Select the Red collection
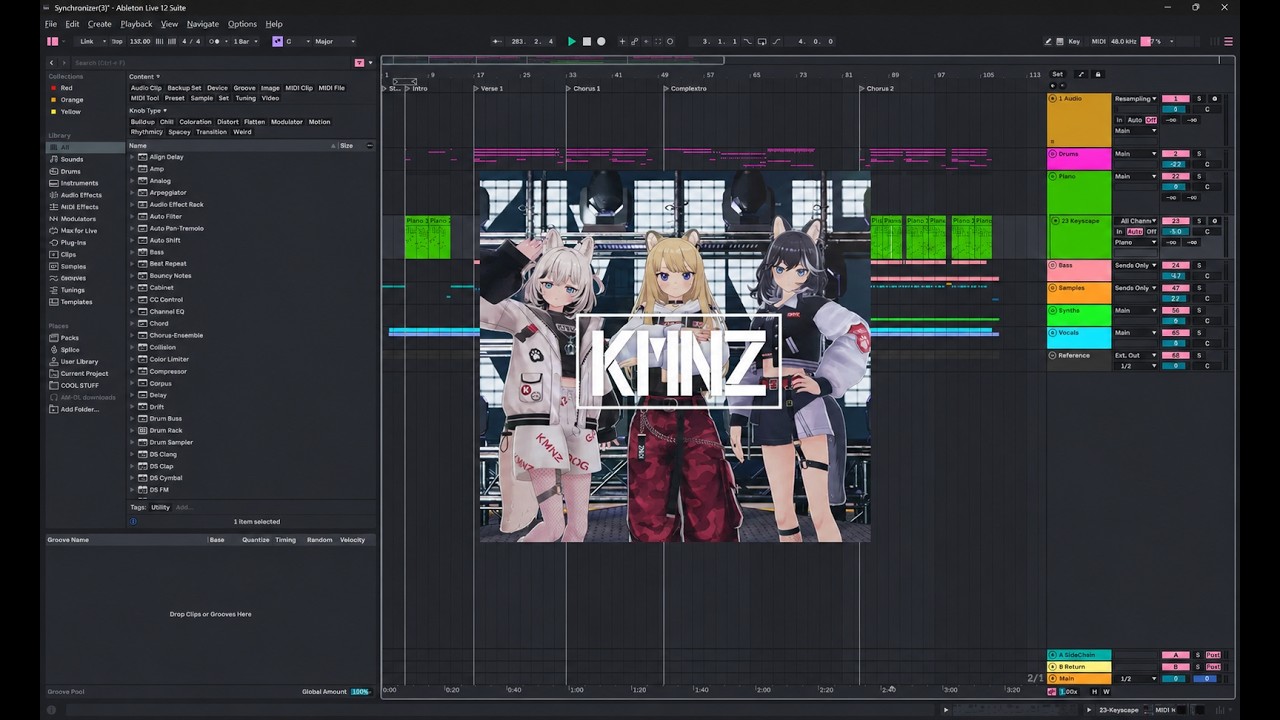This screenshot has width=1280, height=720. (66, 87)
